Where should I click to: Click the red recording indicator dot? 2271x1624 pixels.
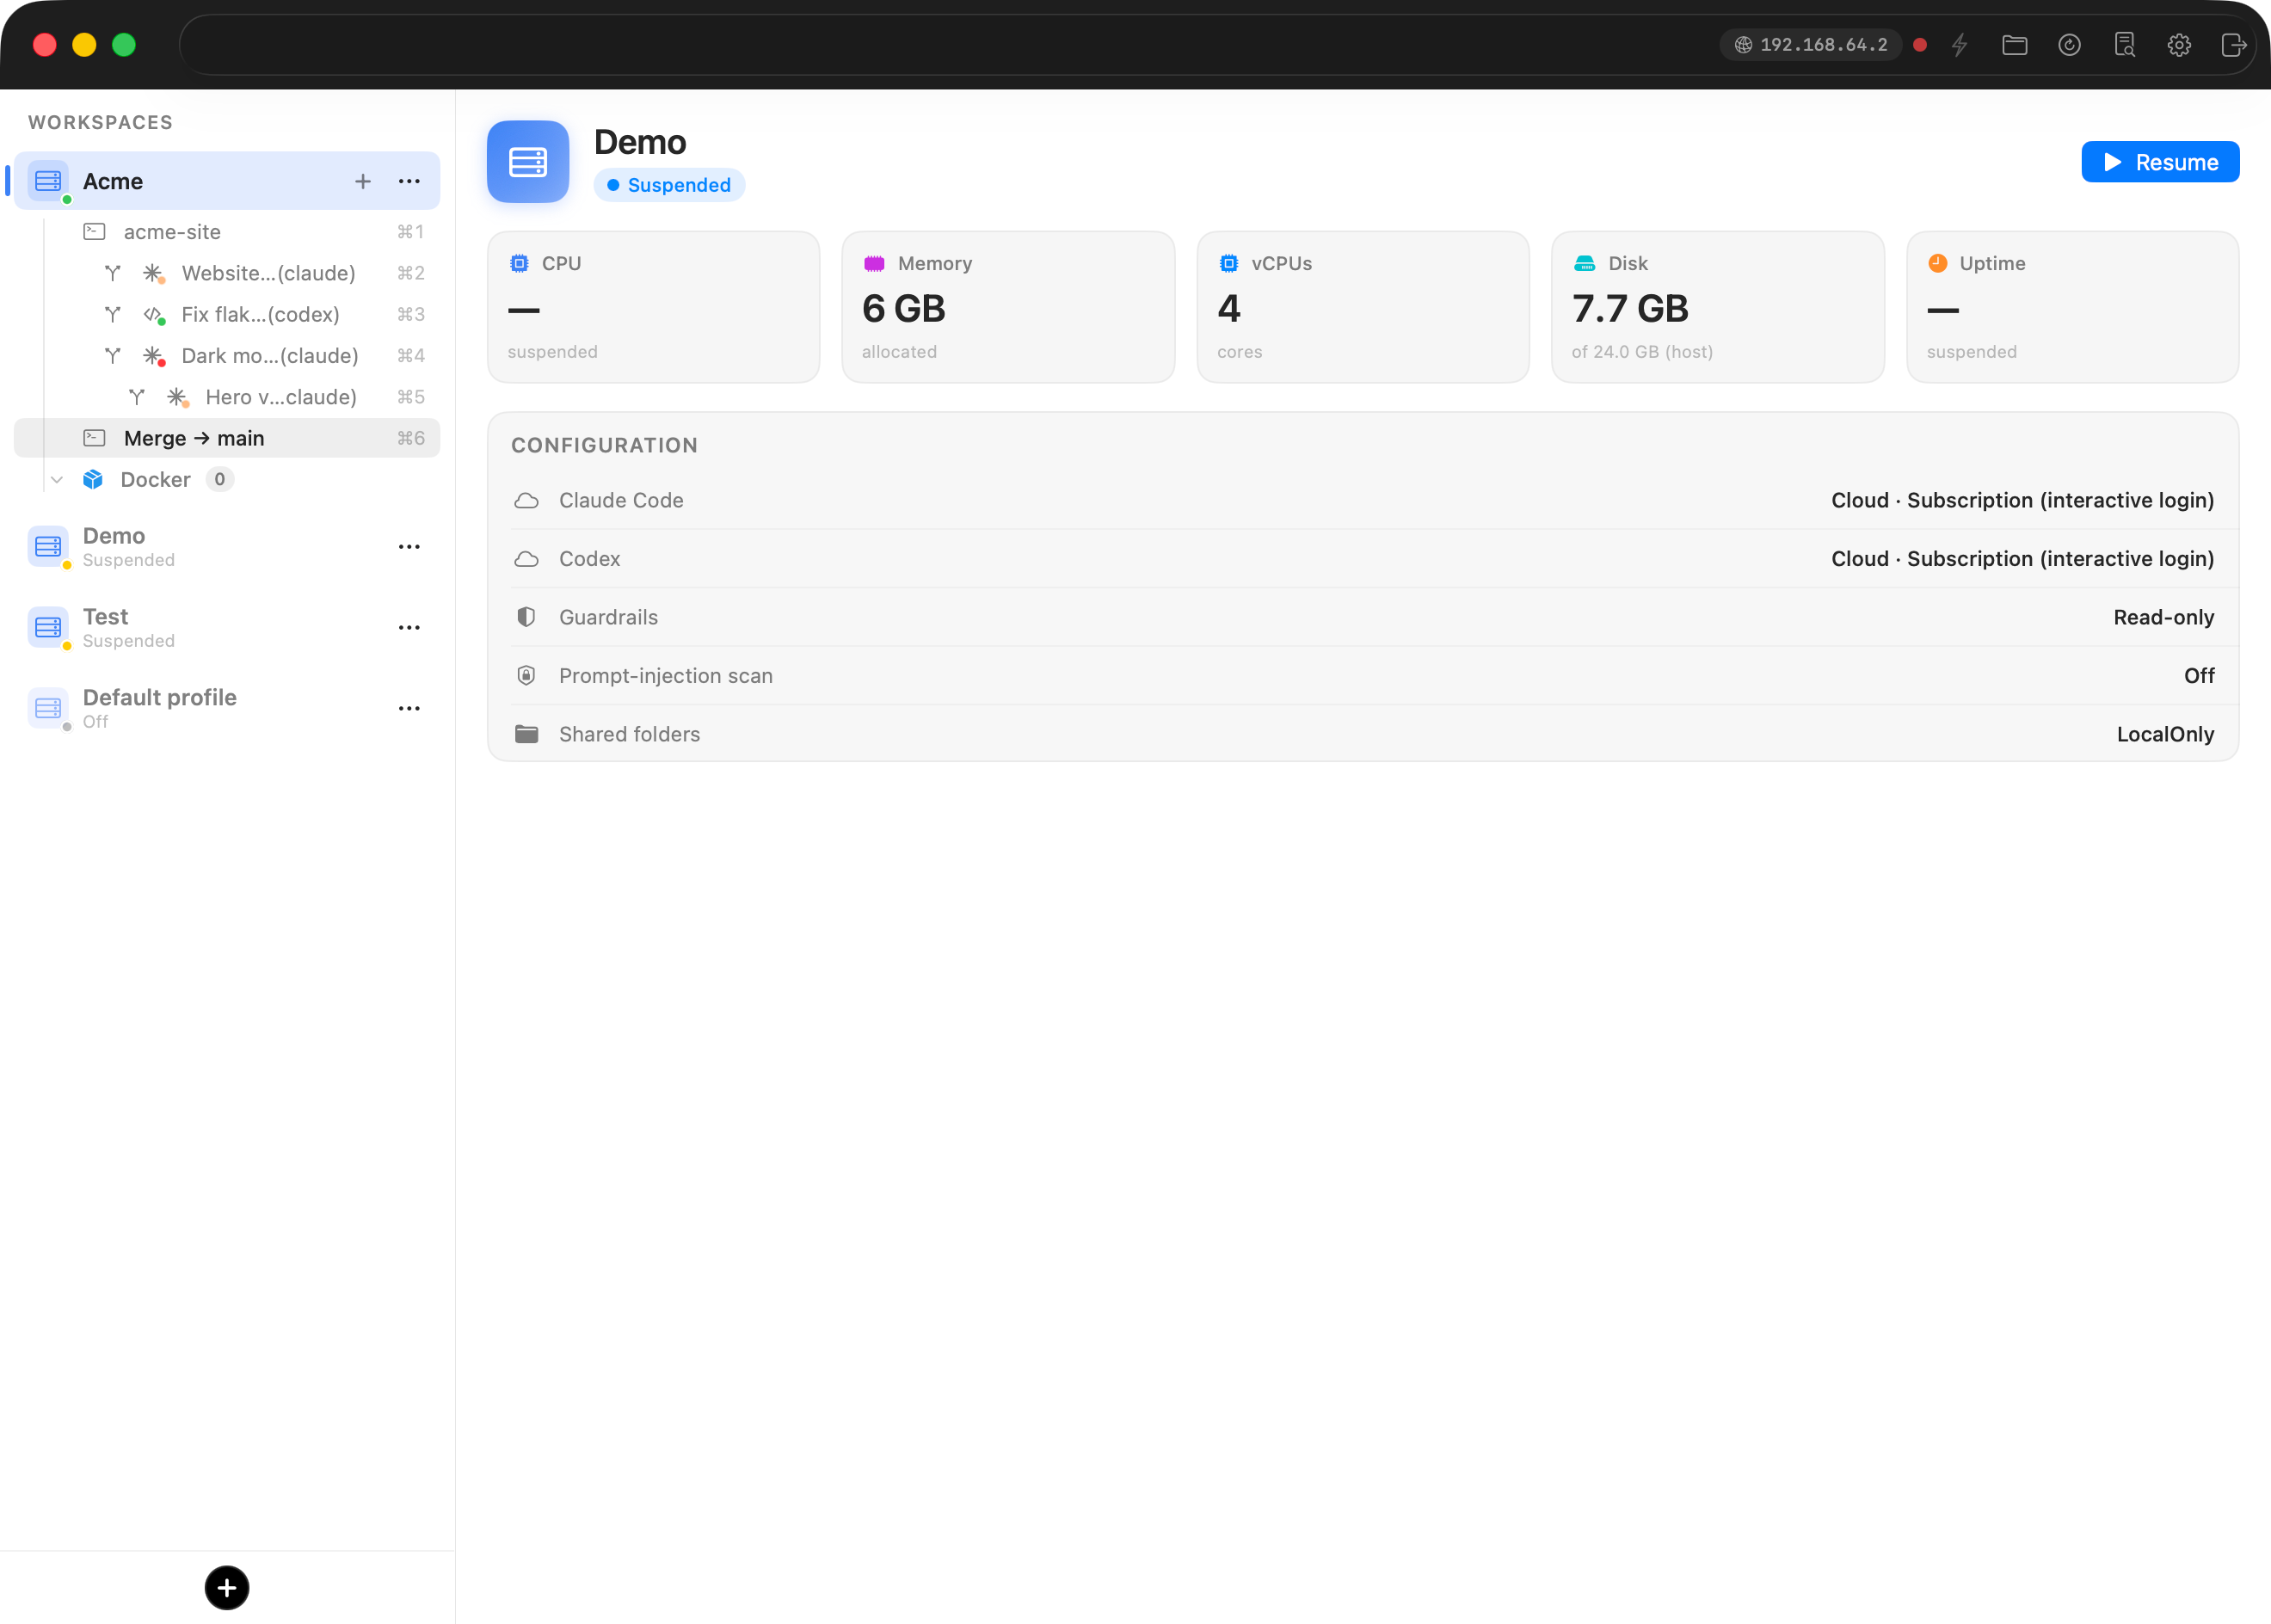tap(1919, 45)
